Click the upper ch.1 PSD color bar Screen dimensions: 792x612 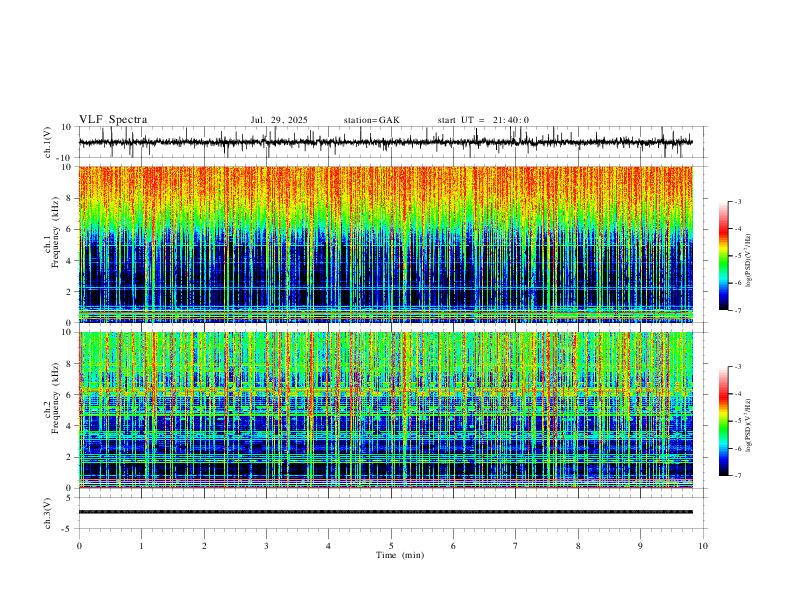click(723, 256)
